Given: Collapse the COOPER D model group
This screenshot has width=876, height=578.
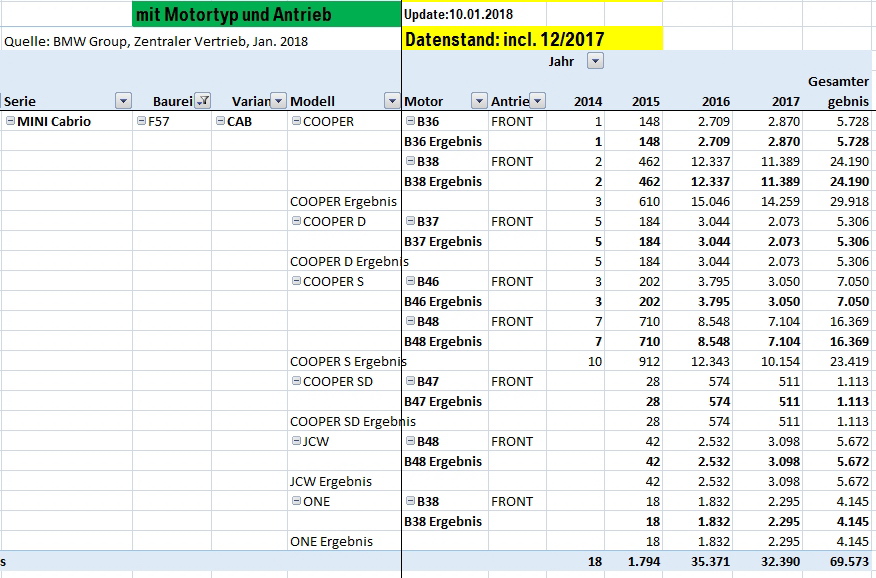Looking at the screenshot, I should tap(297, 221).
